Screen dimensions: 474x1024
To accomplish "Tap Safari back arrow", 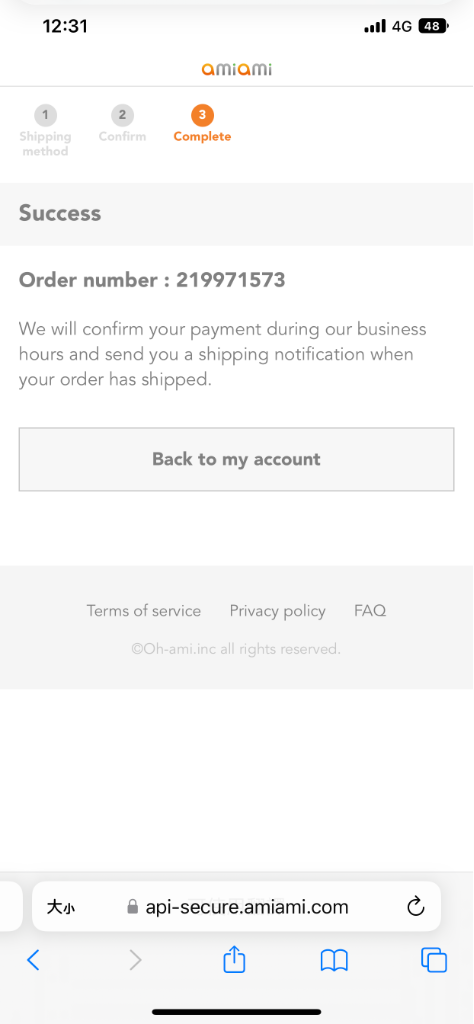I will (33, 959).
